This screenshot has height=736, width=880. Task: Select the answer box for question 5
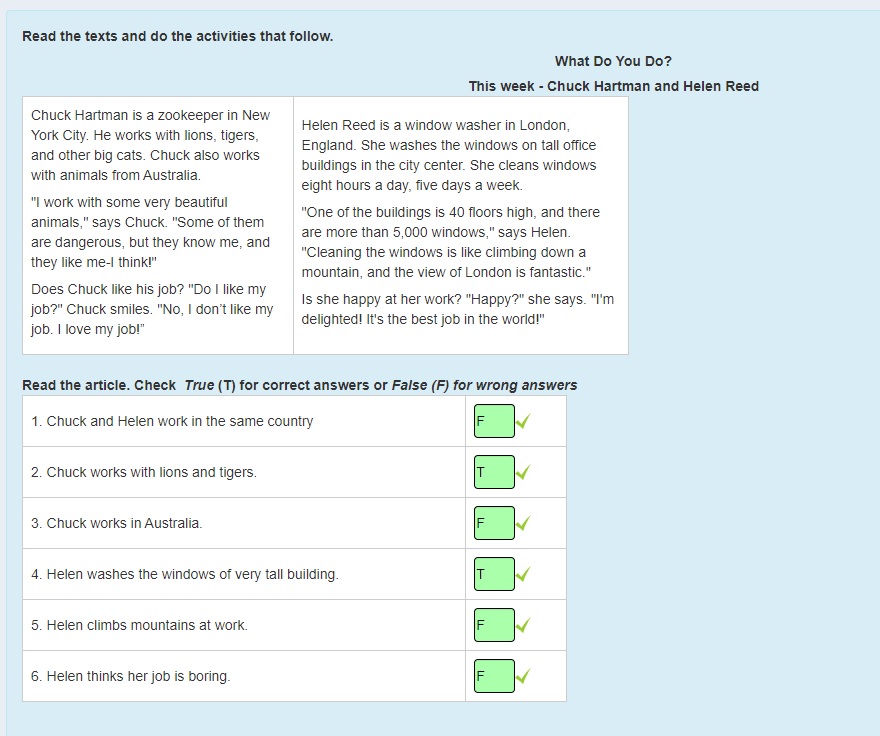(494, 625)
